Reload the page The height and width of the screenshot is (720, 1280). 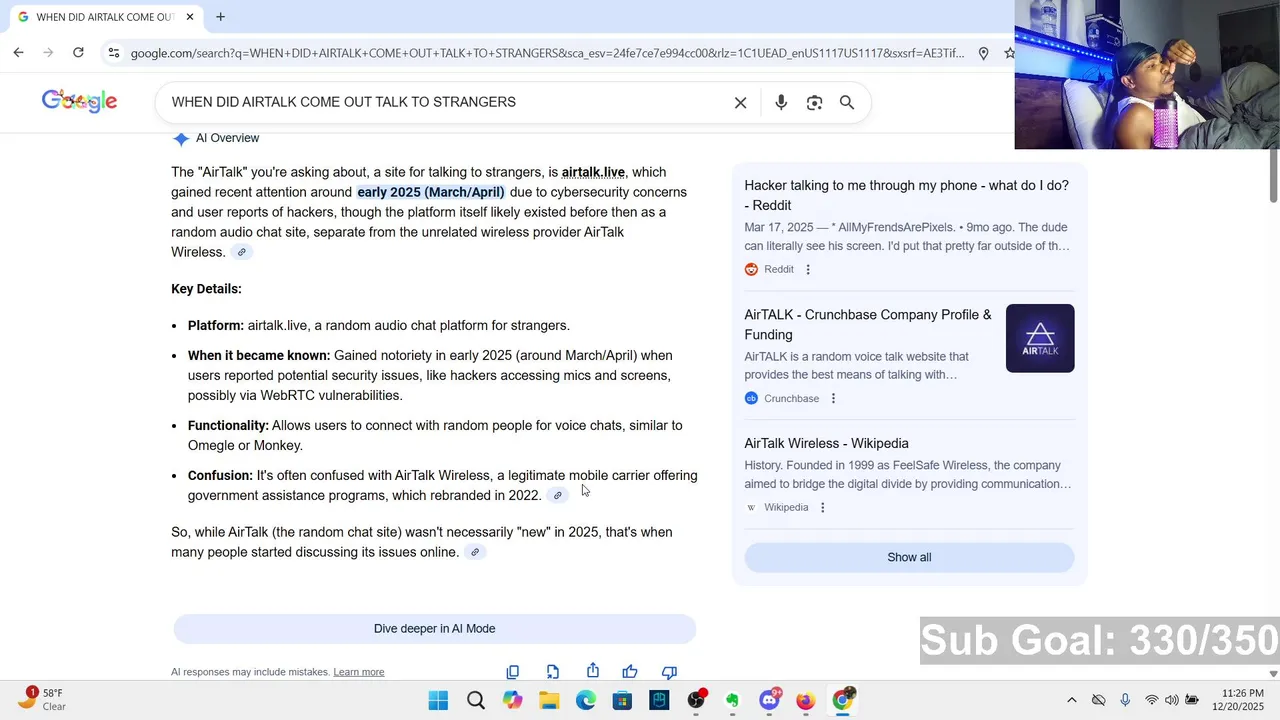tap(78, 53)
